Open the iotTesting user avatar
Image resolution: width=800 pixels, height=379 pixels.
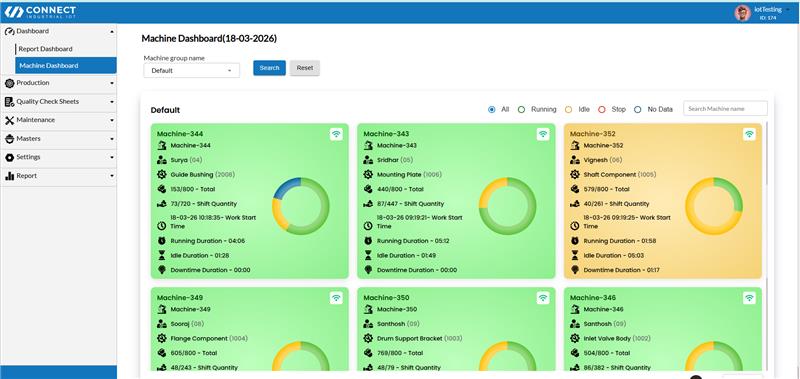[742, 13]
